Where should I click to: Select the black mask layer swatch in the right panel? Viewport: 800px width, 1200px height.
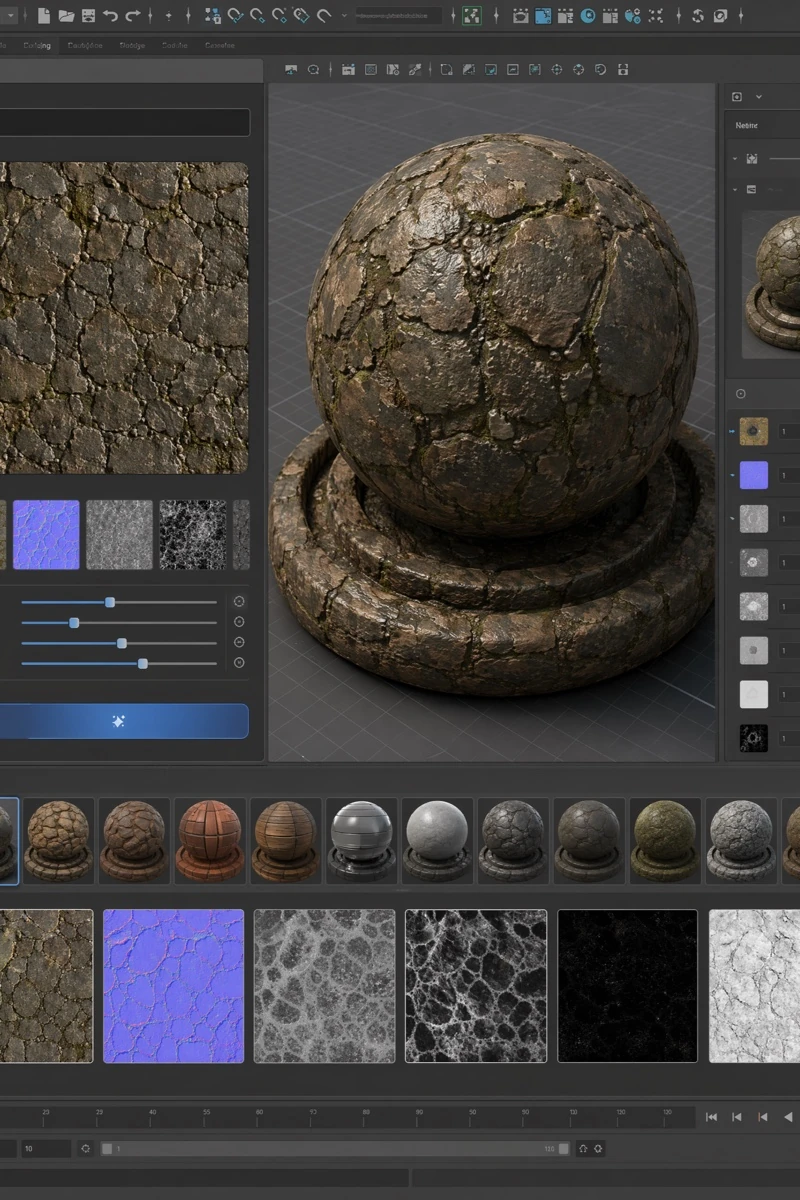click(x=754, y=738)
